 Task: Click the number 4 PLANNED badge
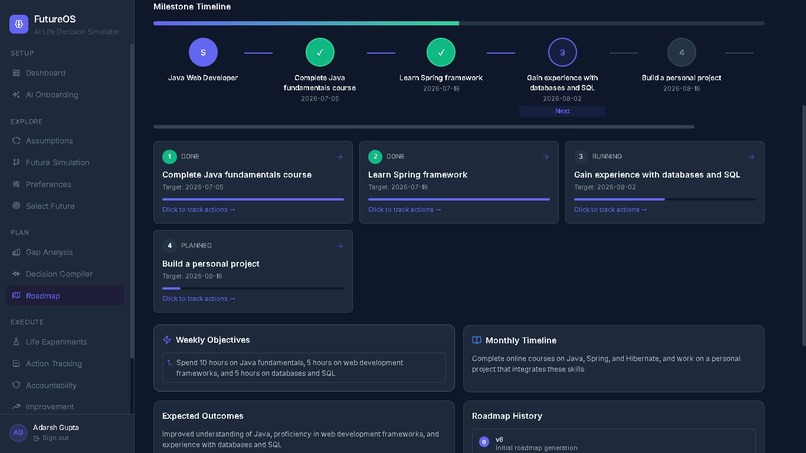[169, 245]
